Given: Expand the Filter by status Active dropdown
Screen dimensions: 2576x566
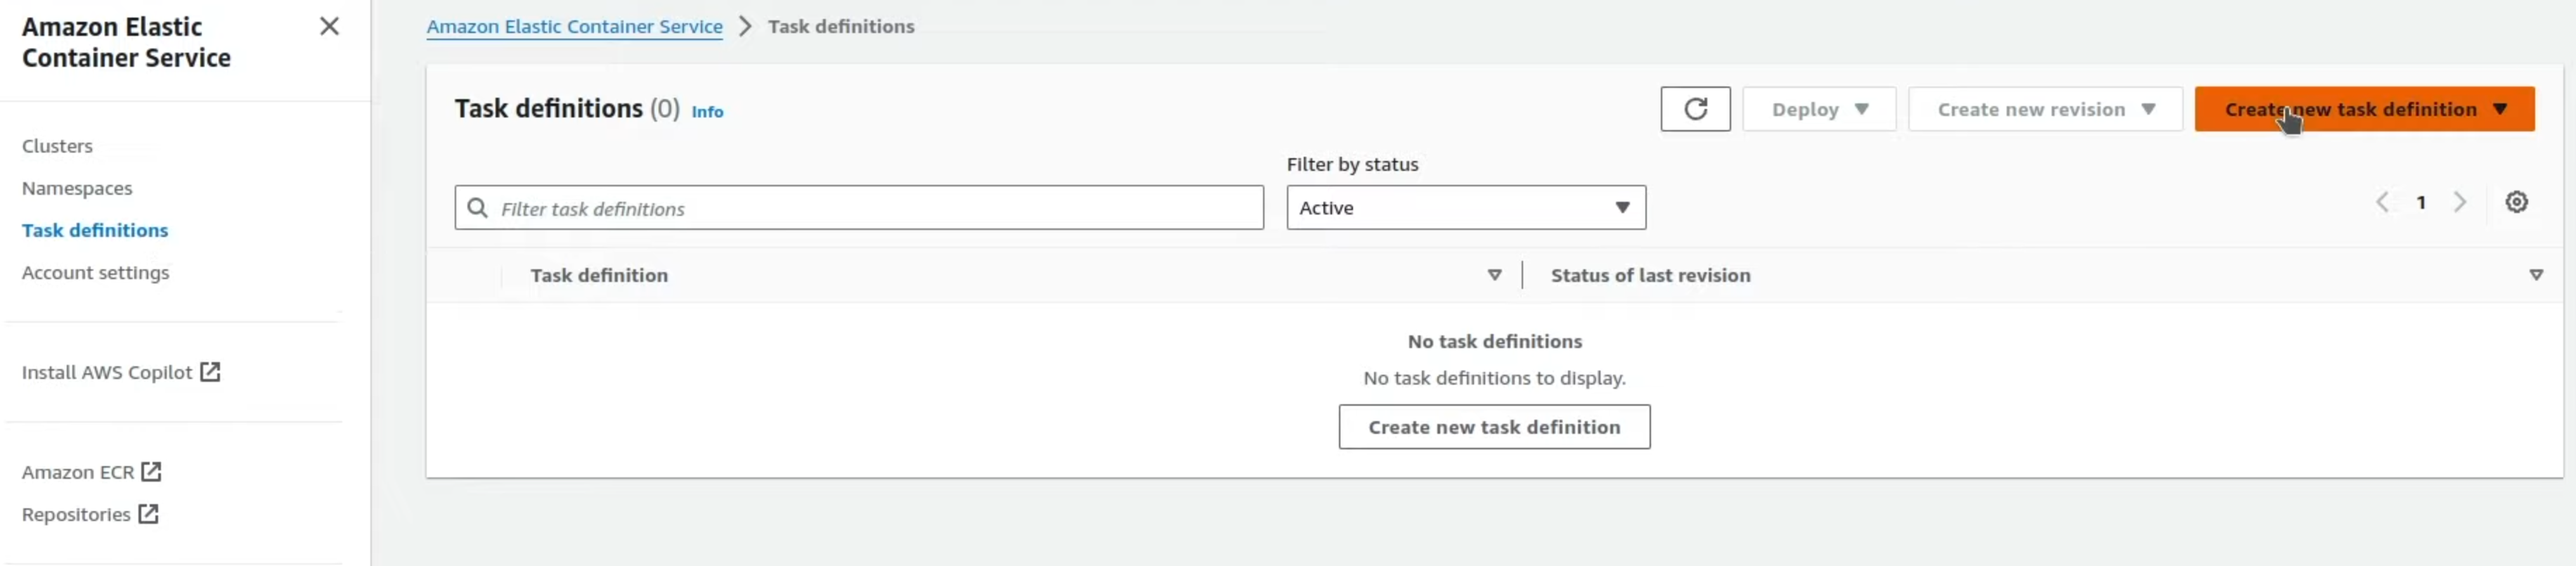Looking at the screenshot, I should tap(1466, 208).
